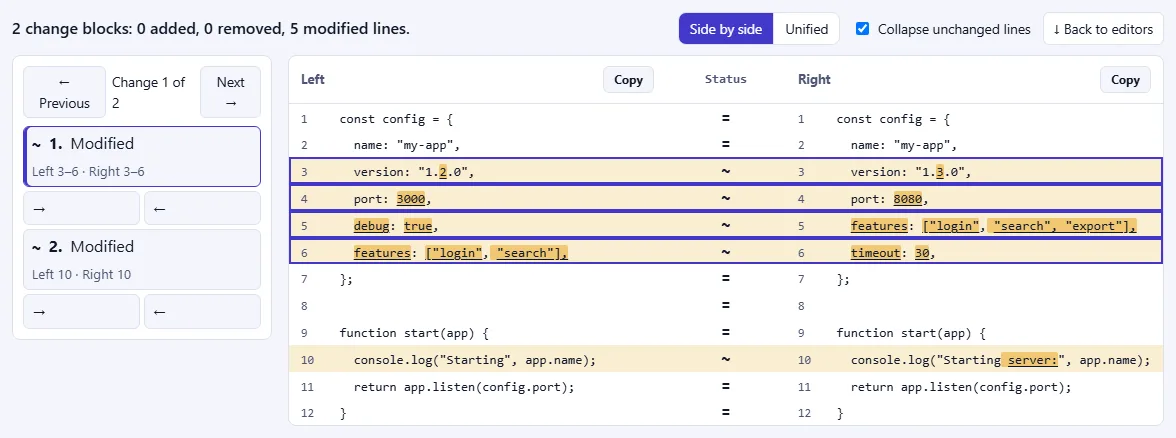Click right line 6 timeout: 30
Image resolution: width=1176 pixels, height=438 pixels.
893,253
